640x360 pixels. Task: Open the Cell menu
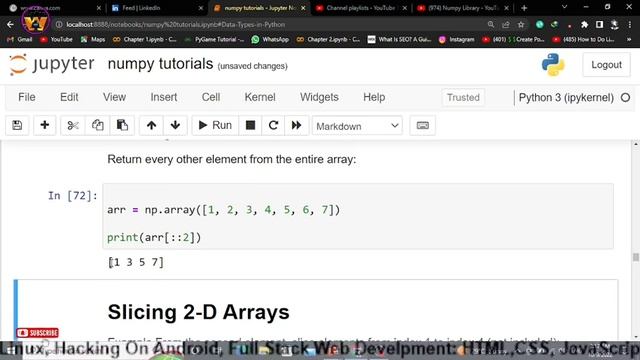pyautogui.click(x=211, y=97)
